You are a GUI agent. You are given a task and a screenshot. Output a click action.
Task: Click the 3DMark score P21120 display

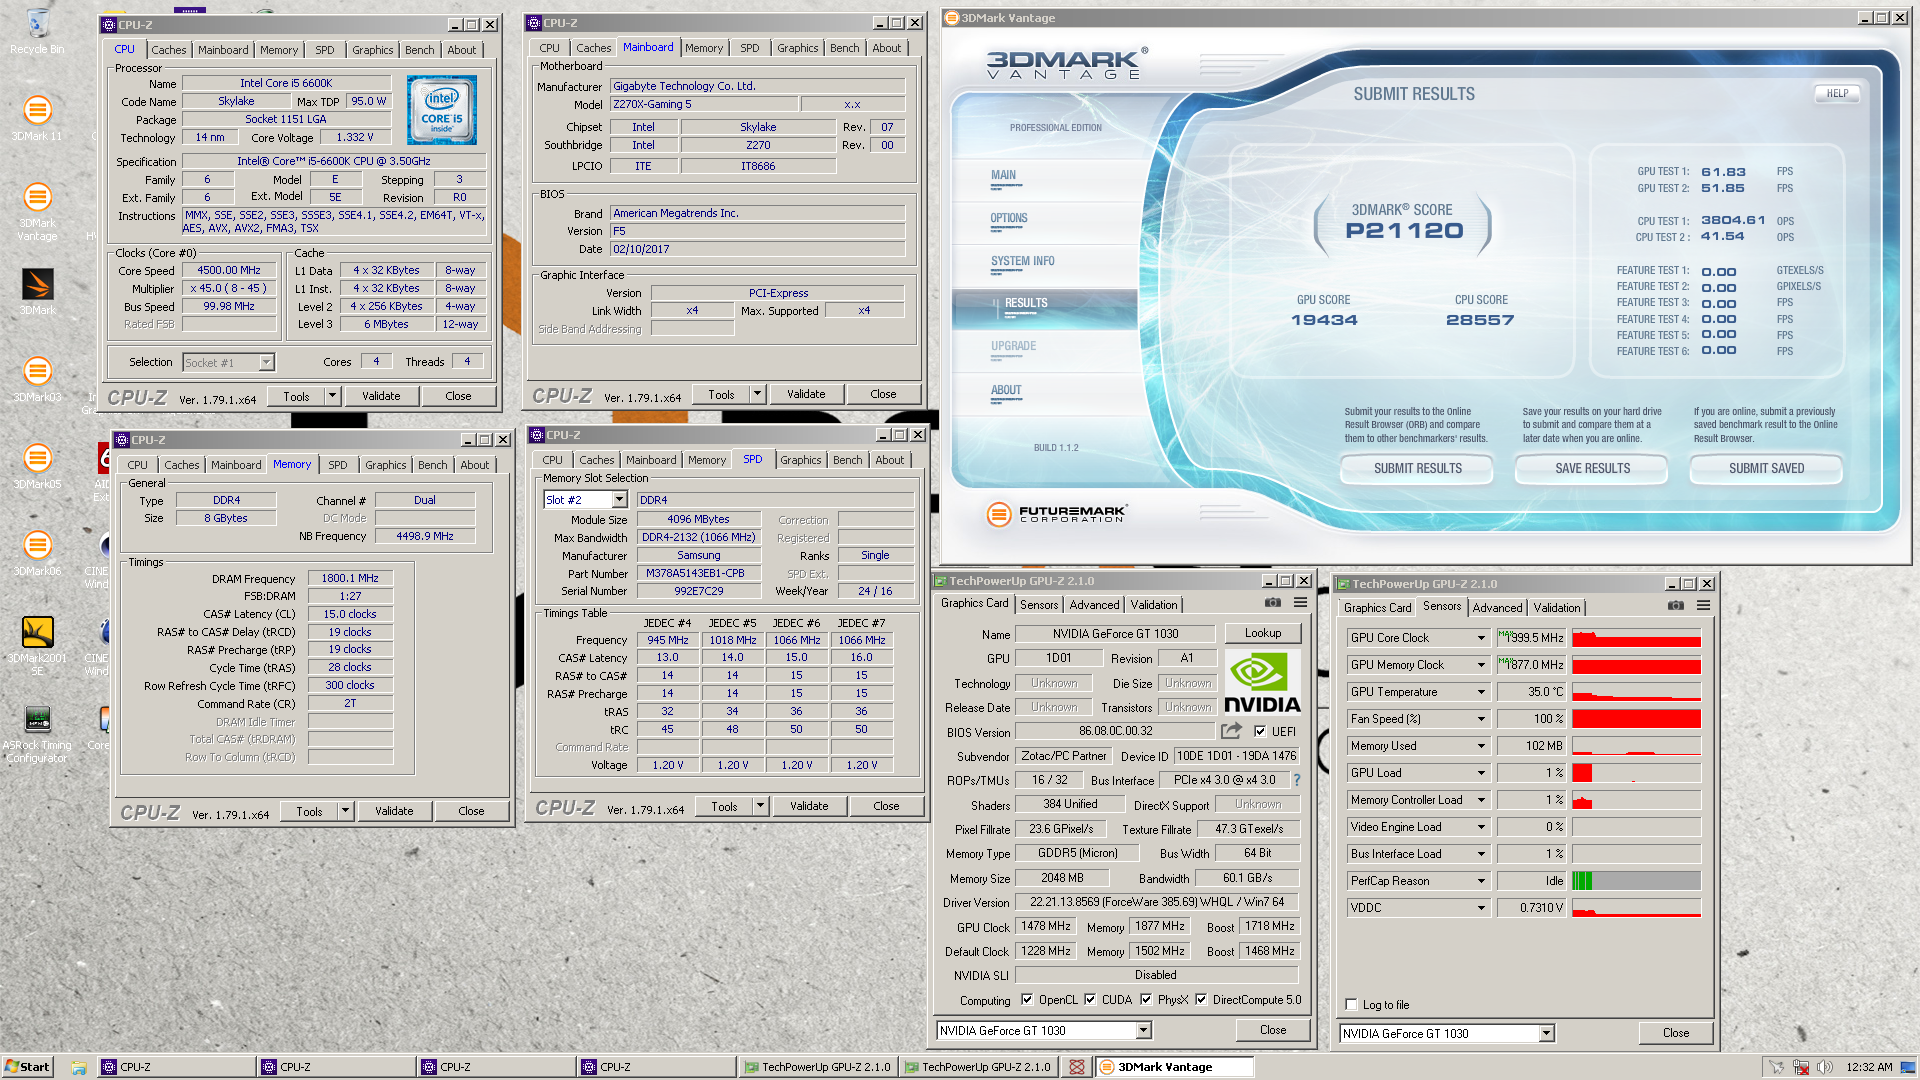(1404, 230)
